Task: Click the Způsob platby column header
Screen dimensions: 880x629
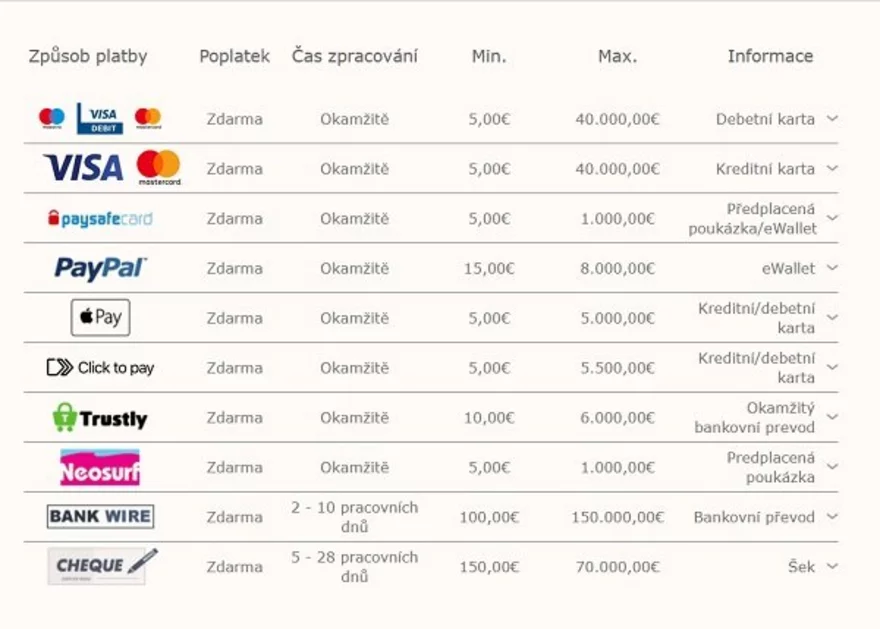Action: click(88, 56)
